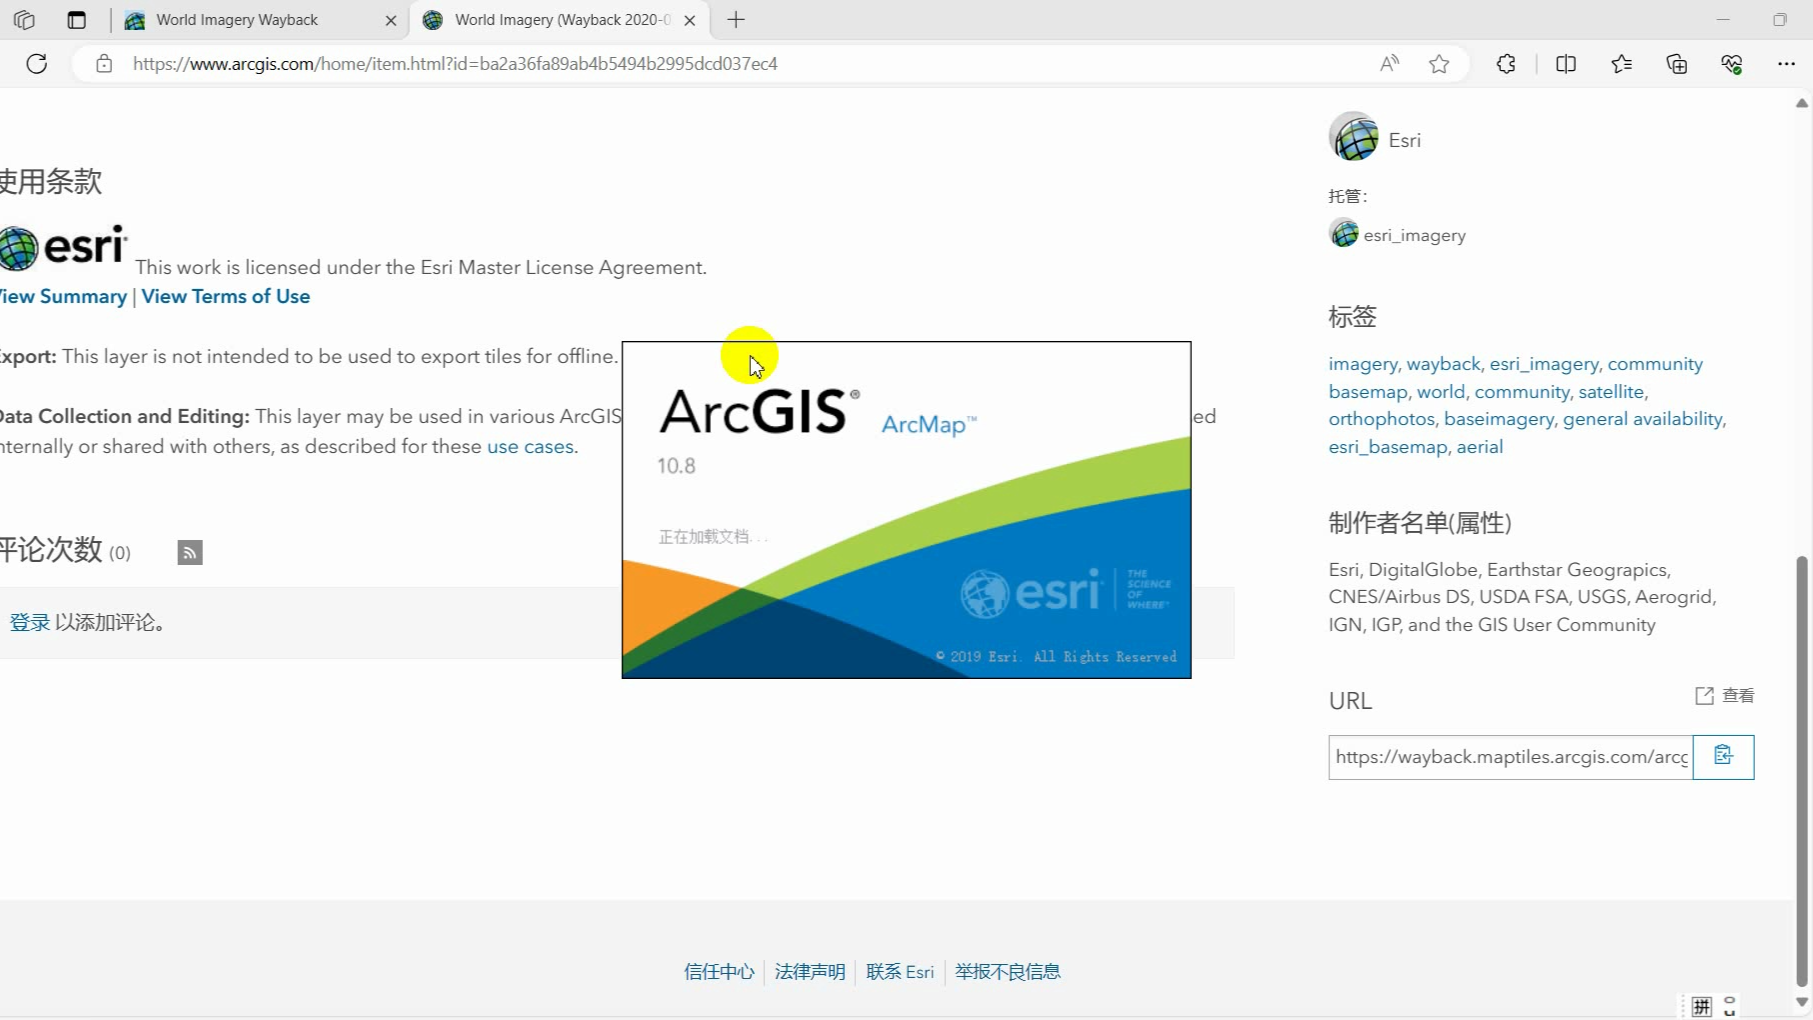The width and height of the screenshot is (1813, 1020).
Task: Toggle the tab actions menu icon
Action: coord(76,20)
